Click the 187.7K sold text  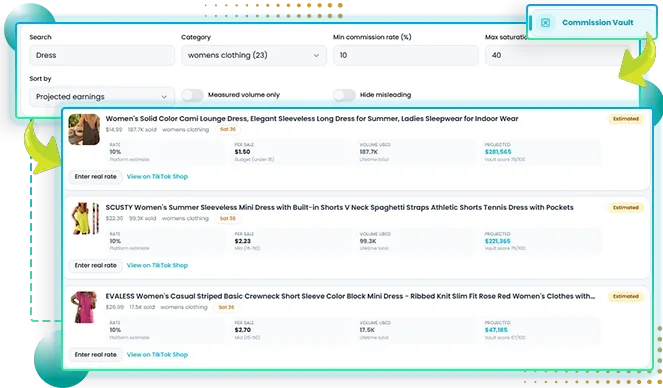[x=142, y=129]
